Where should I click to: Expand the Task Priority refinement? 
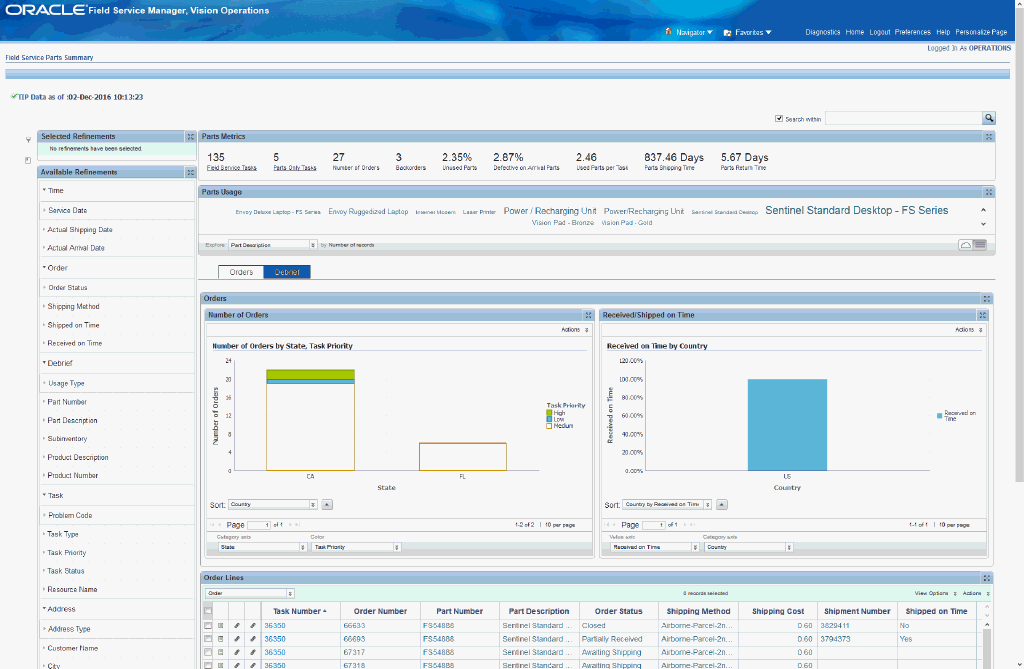(x=66, y=553)
